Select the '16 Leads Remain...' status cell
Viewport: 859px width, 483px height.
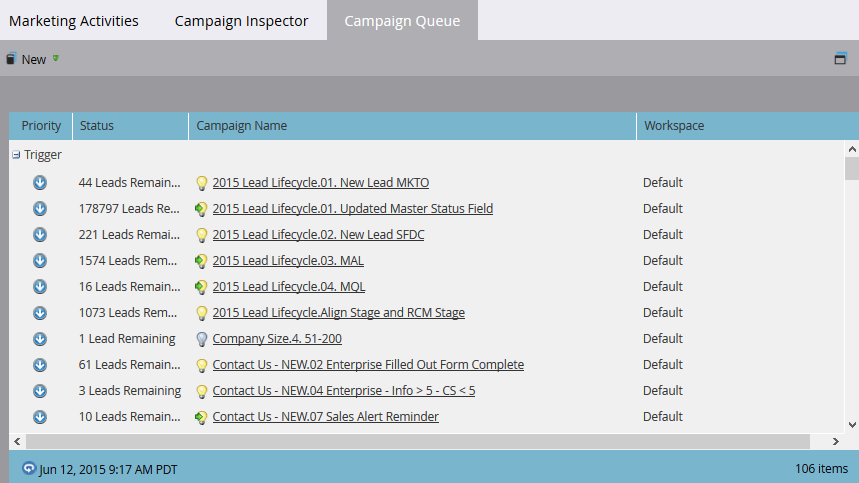[x=129, y=286]
